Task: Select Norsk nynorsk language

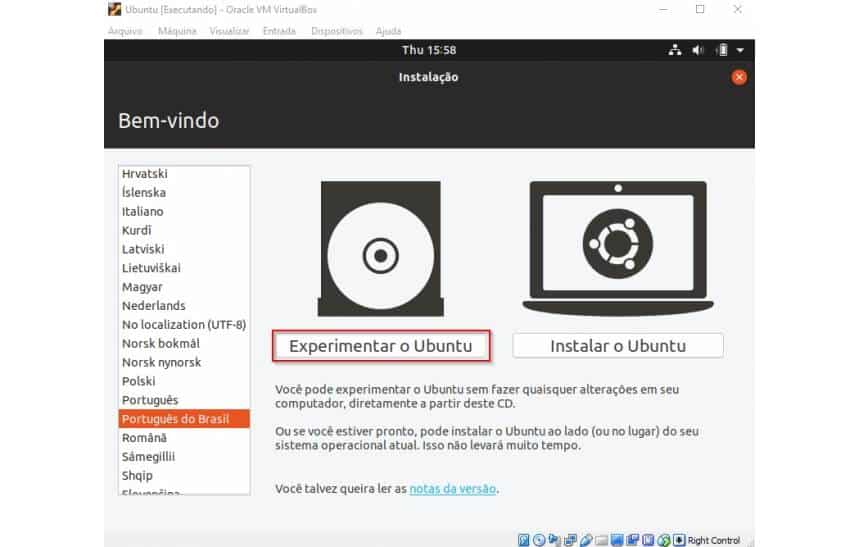Action: (184, 362)
